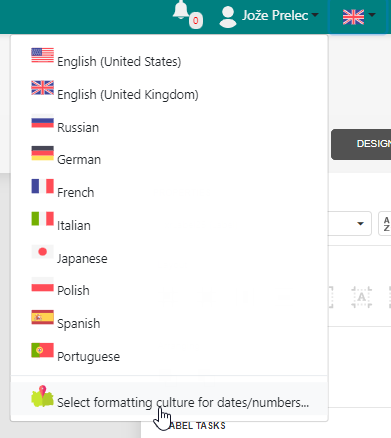Image resolution: width=391 pixels, height=438 pixels.
Task: Click the dashed text box A icon
Action: [x=361, y=297]
